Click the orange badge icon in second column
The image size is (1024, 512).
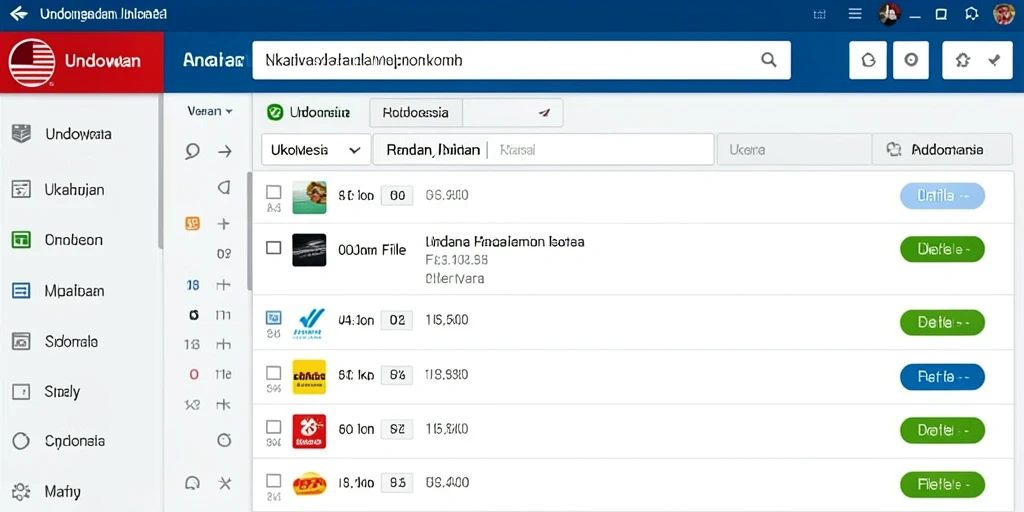(193, 224)
